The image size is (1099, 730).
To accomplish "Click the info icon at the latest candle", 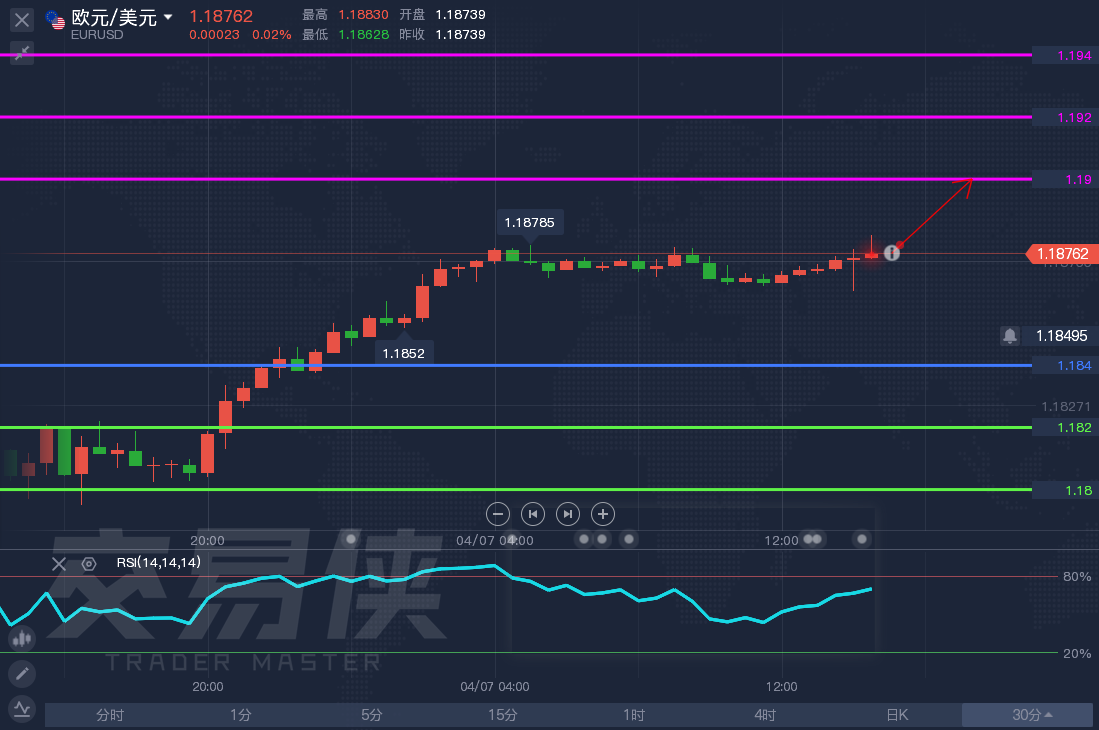I will pos(892,253).
